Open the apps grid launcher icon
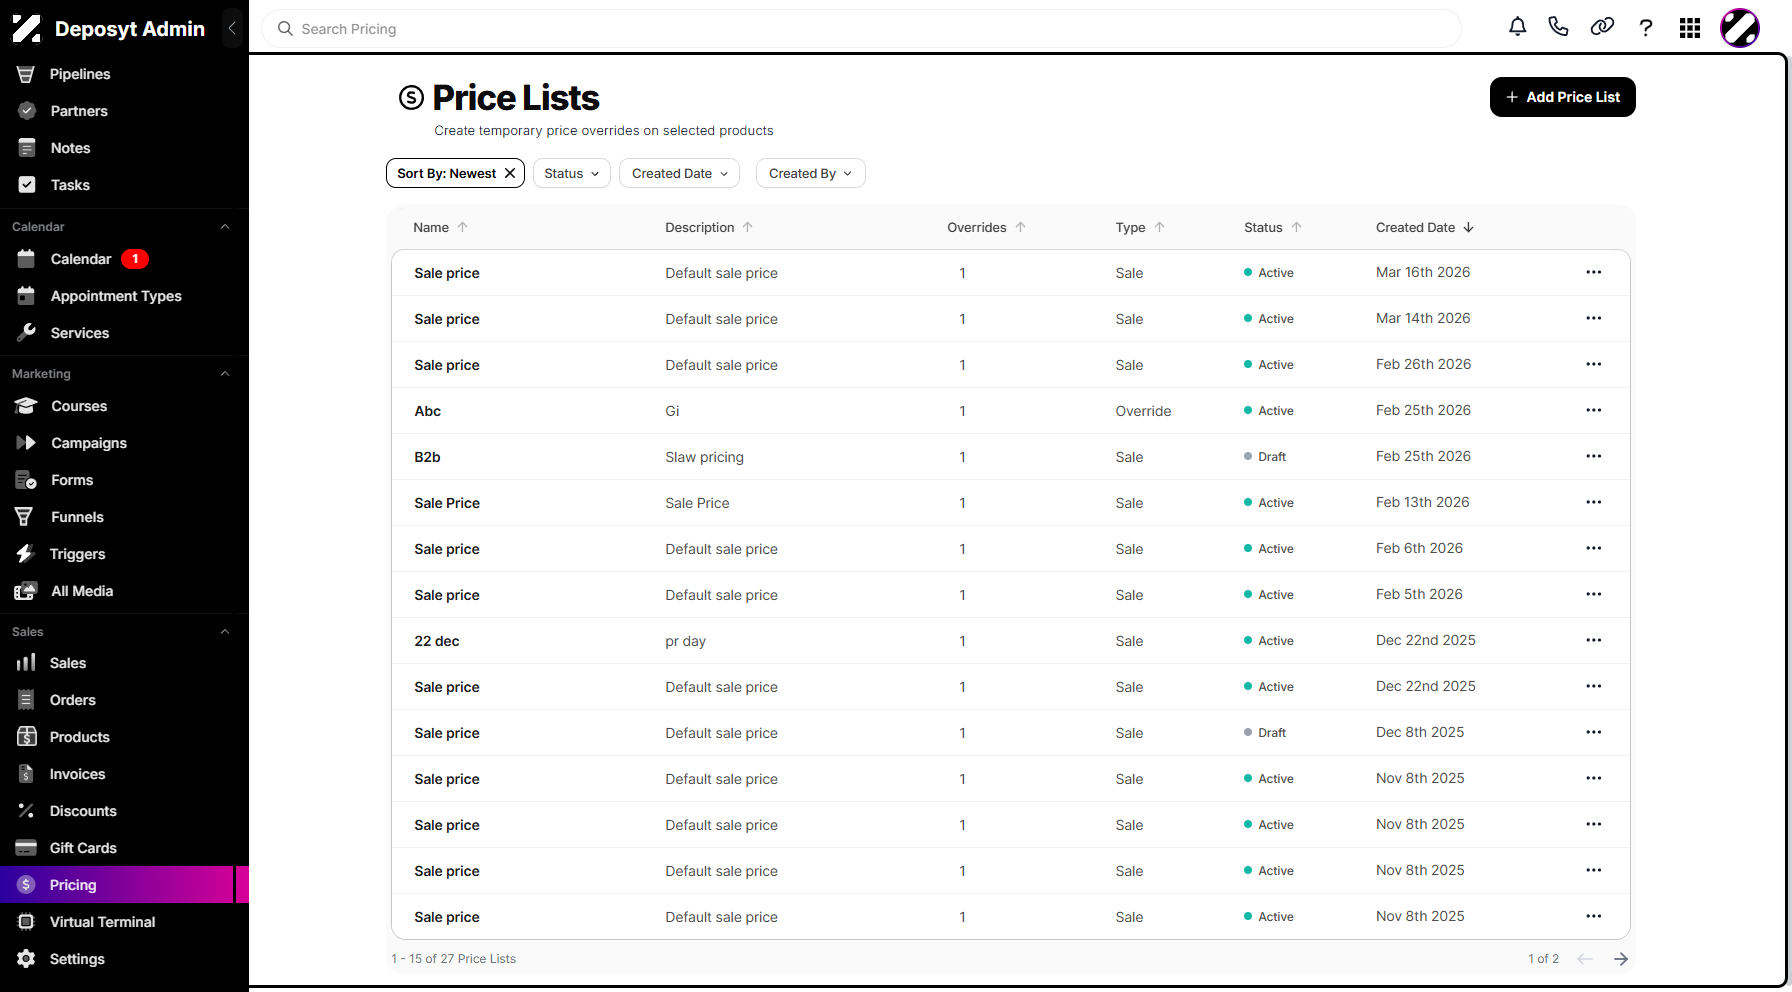1792x992 pixels. click(x=1690, y=28)
